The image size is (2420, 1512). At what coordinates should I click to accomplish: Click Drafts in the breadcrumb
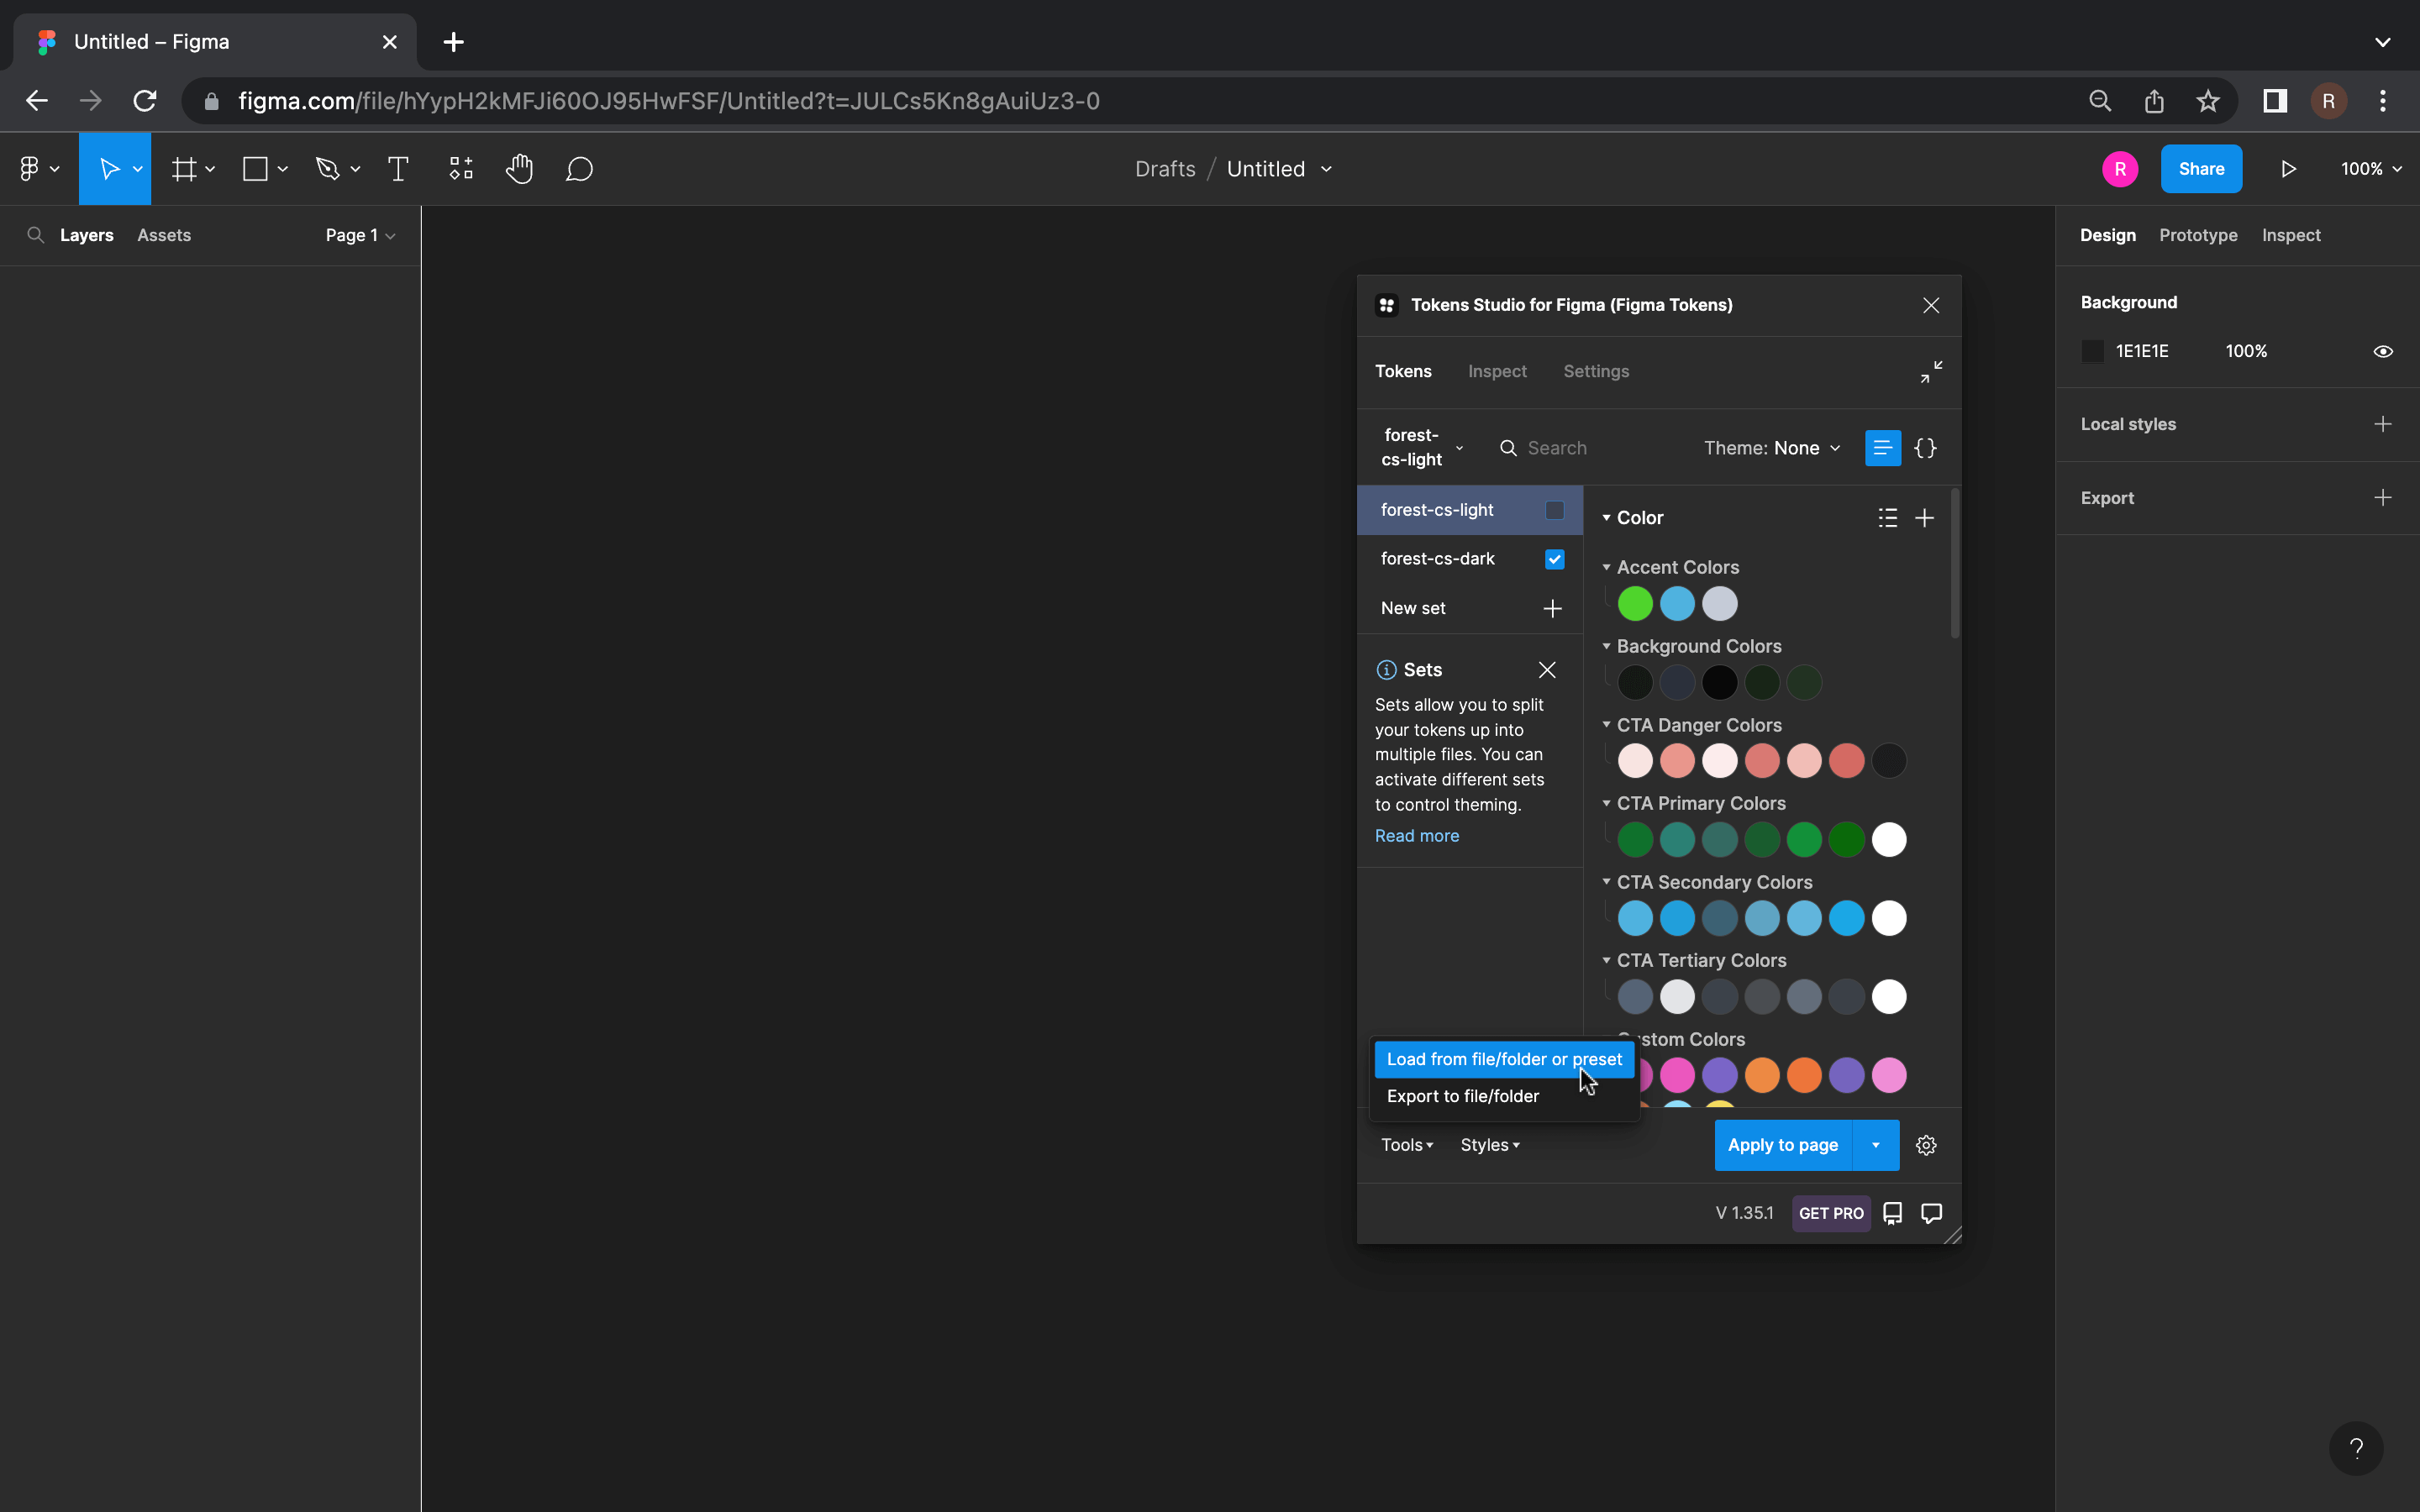coord(1165,169)
